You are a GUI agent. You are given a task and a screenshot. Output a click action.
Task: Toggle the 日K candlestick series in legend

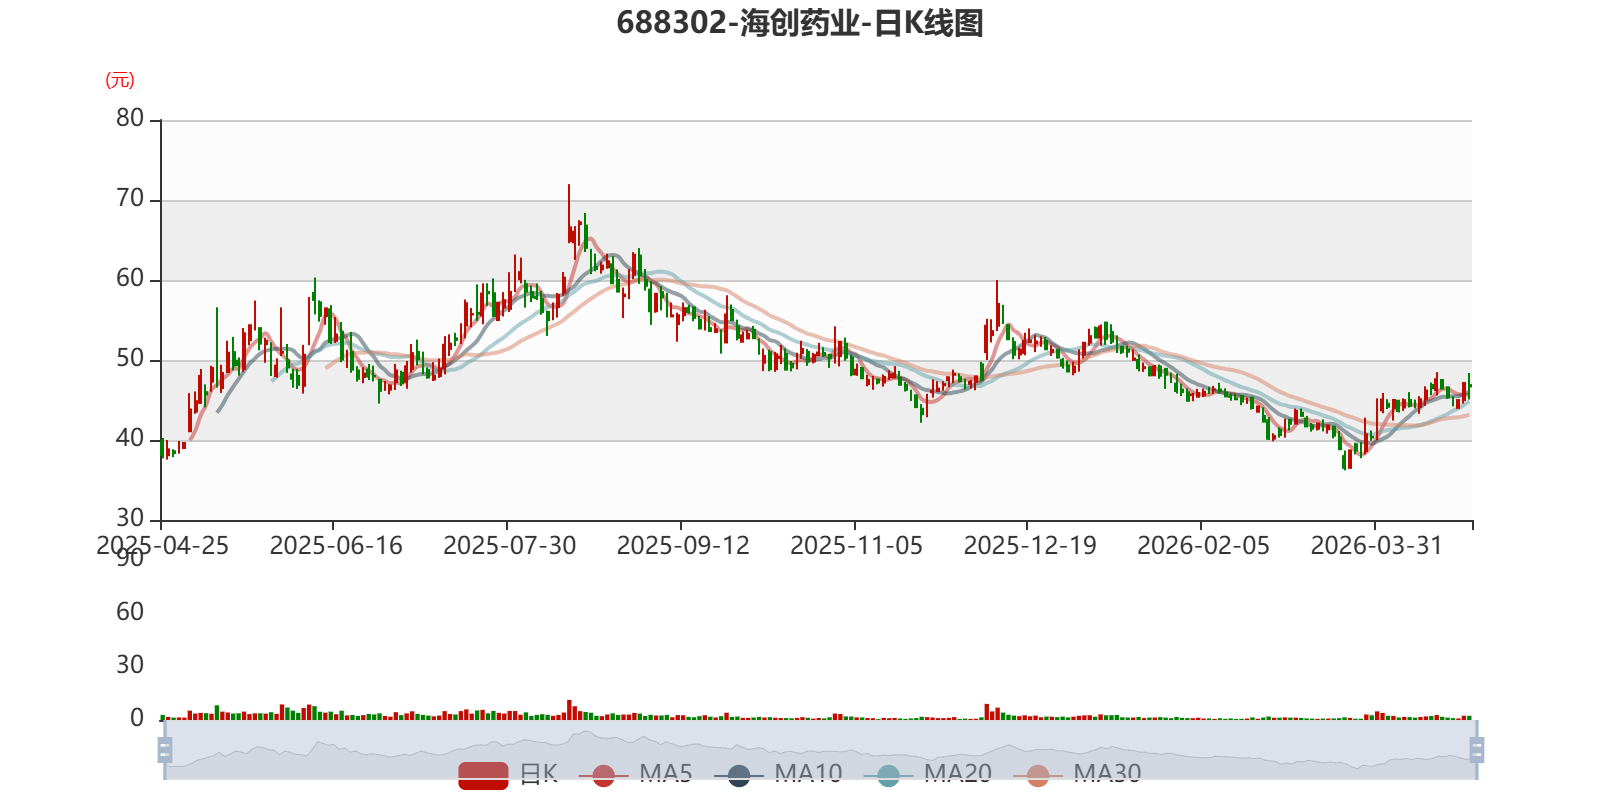508,774
